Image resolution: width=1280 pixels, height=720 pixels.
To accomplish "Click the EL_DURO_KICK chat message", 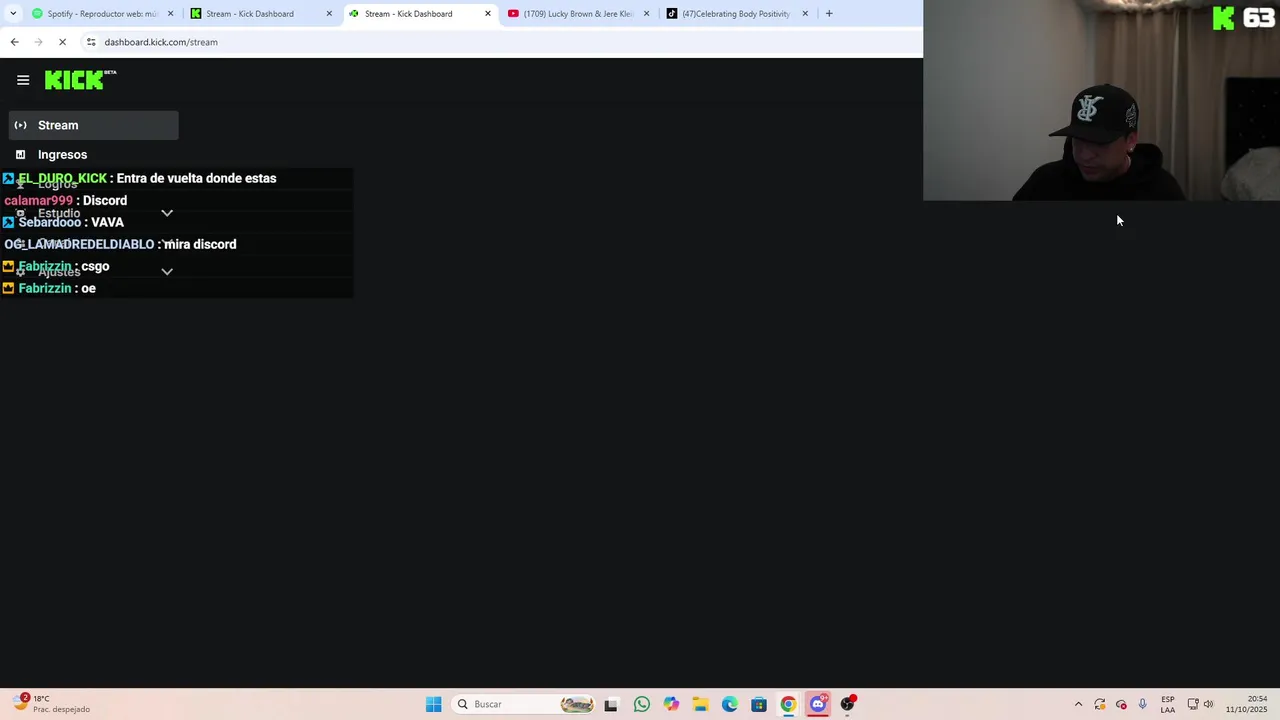I will pyautogui.click(x=147, y=178).
